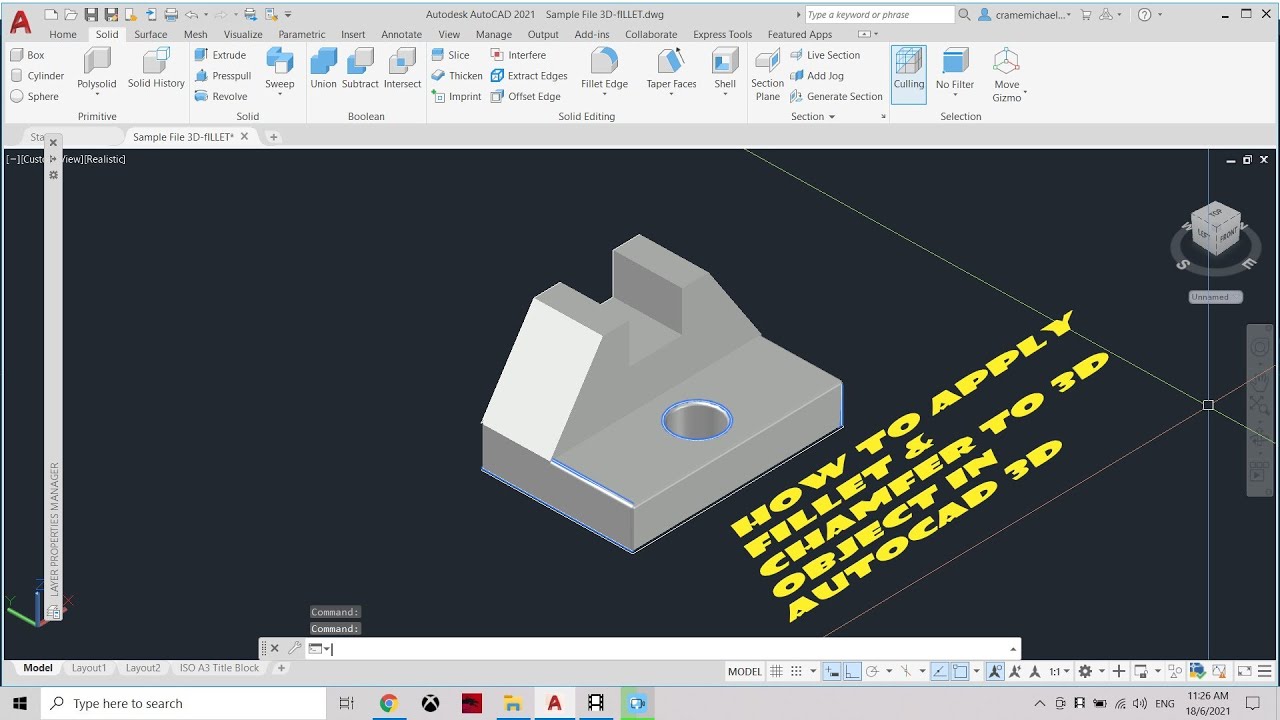Image resolution: width=1280 pixels, height=720 pixels.
Task: Click Save in quick access toolbar
Action: [91, 14]
